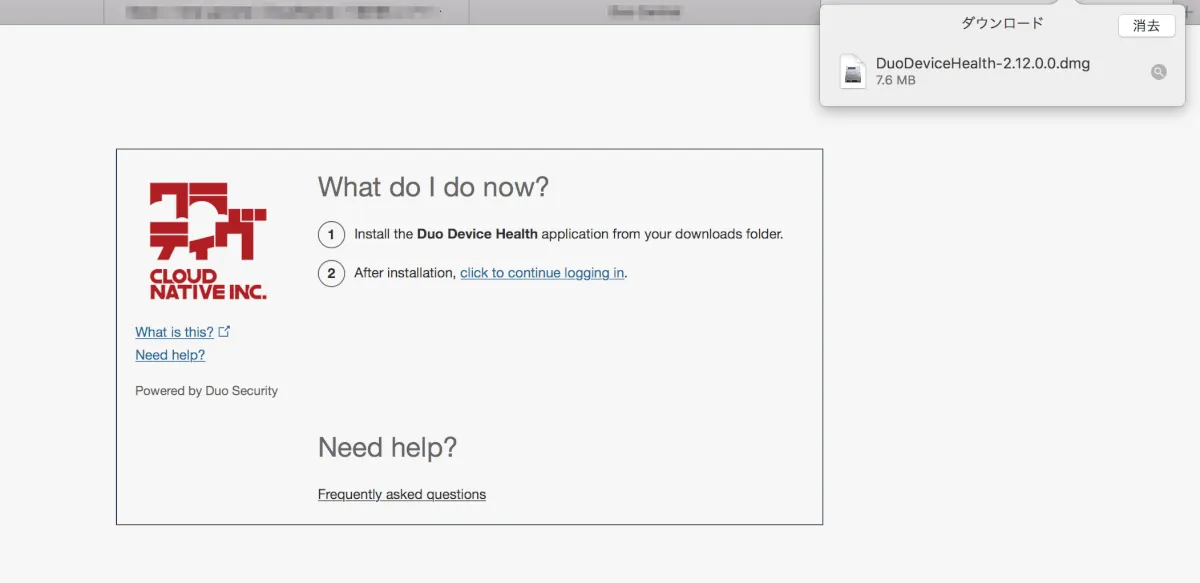Switch to the middle blurred-title browser tab
This screenshot has height=583, width=1200.
pos(645,12)
